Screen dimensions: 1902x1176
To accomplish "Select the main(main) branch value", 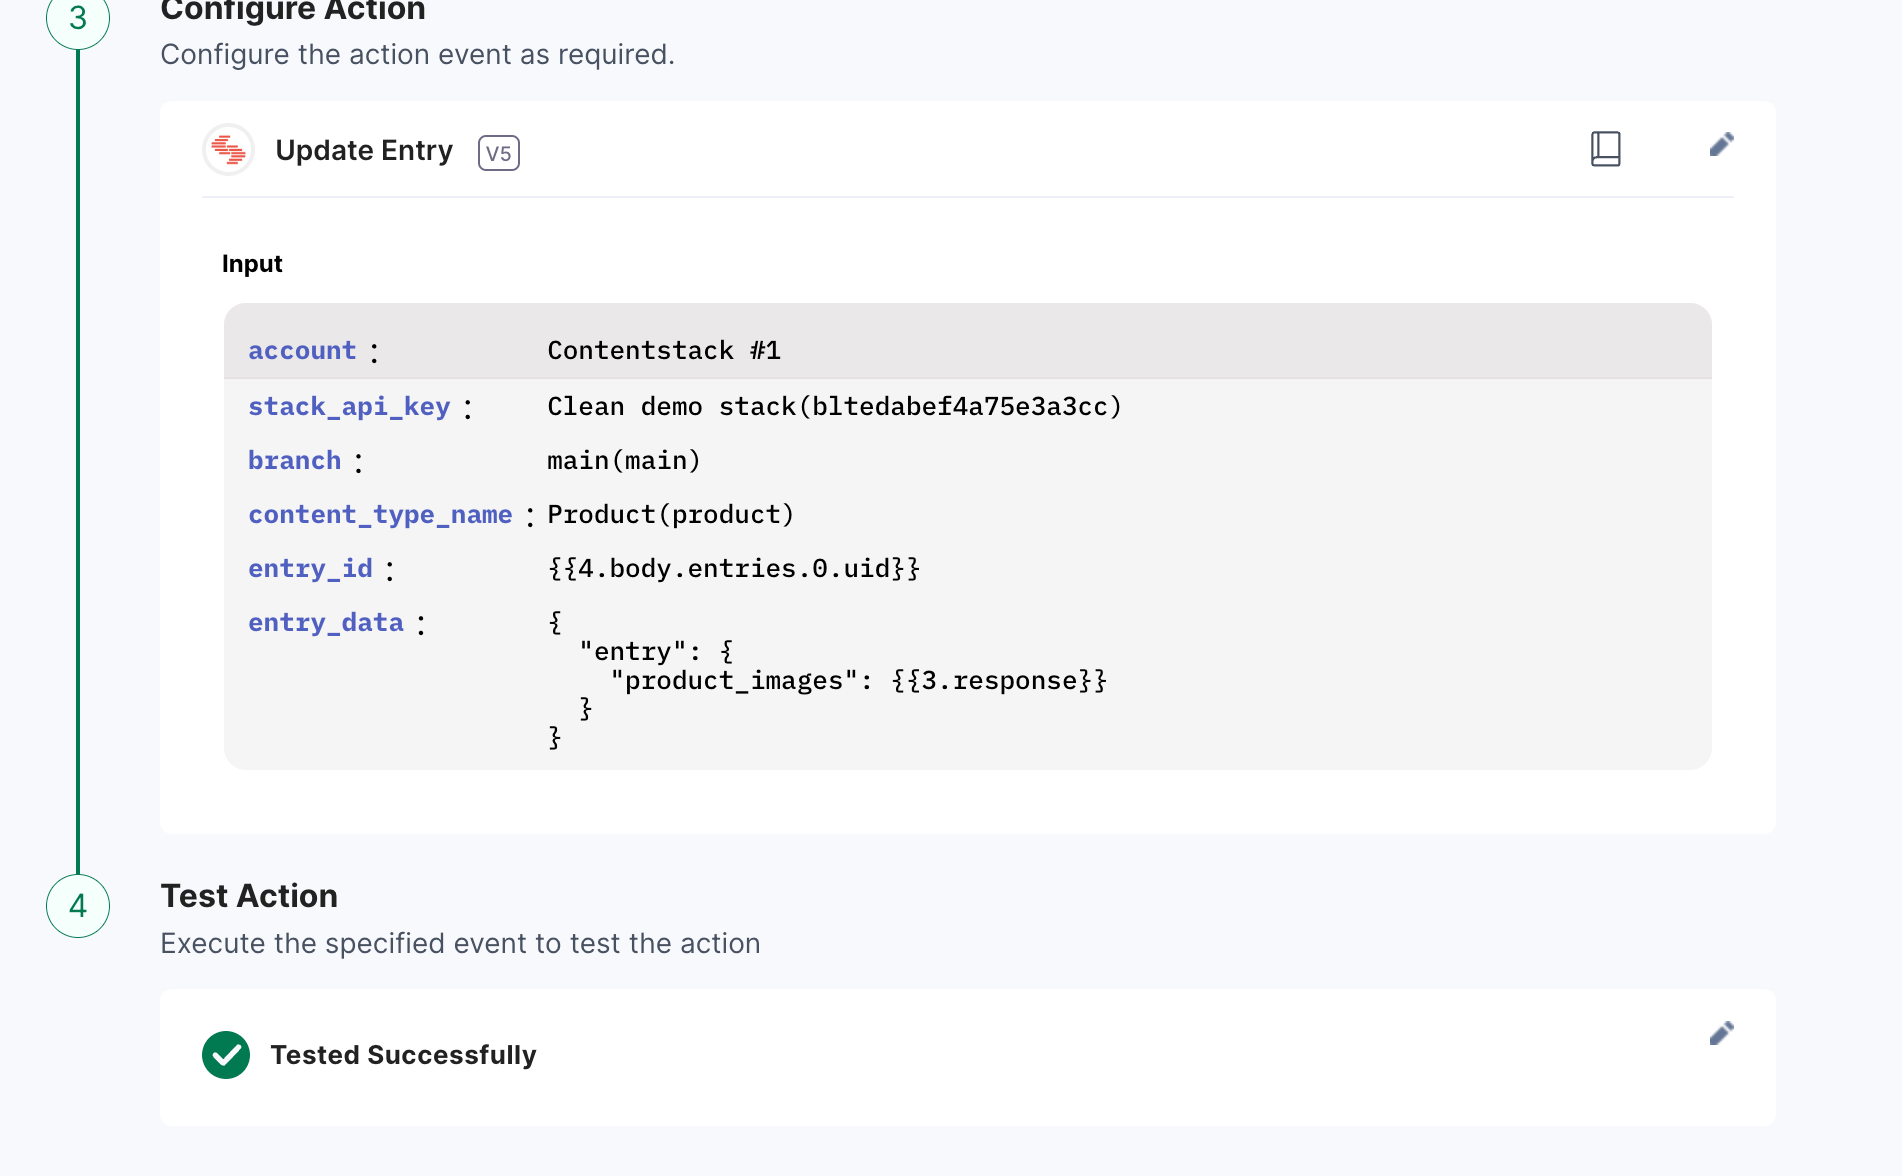I will [x=624, y=461].
